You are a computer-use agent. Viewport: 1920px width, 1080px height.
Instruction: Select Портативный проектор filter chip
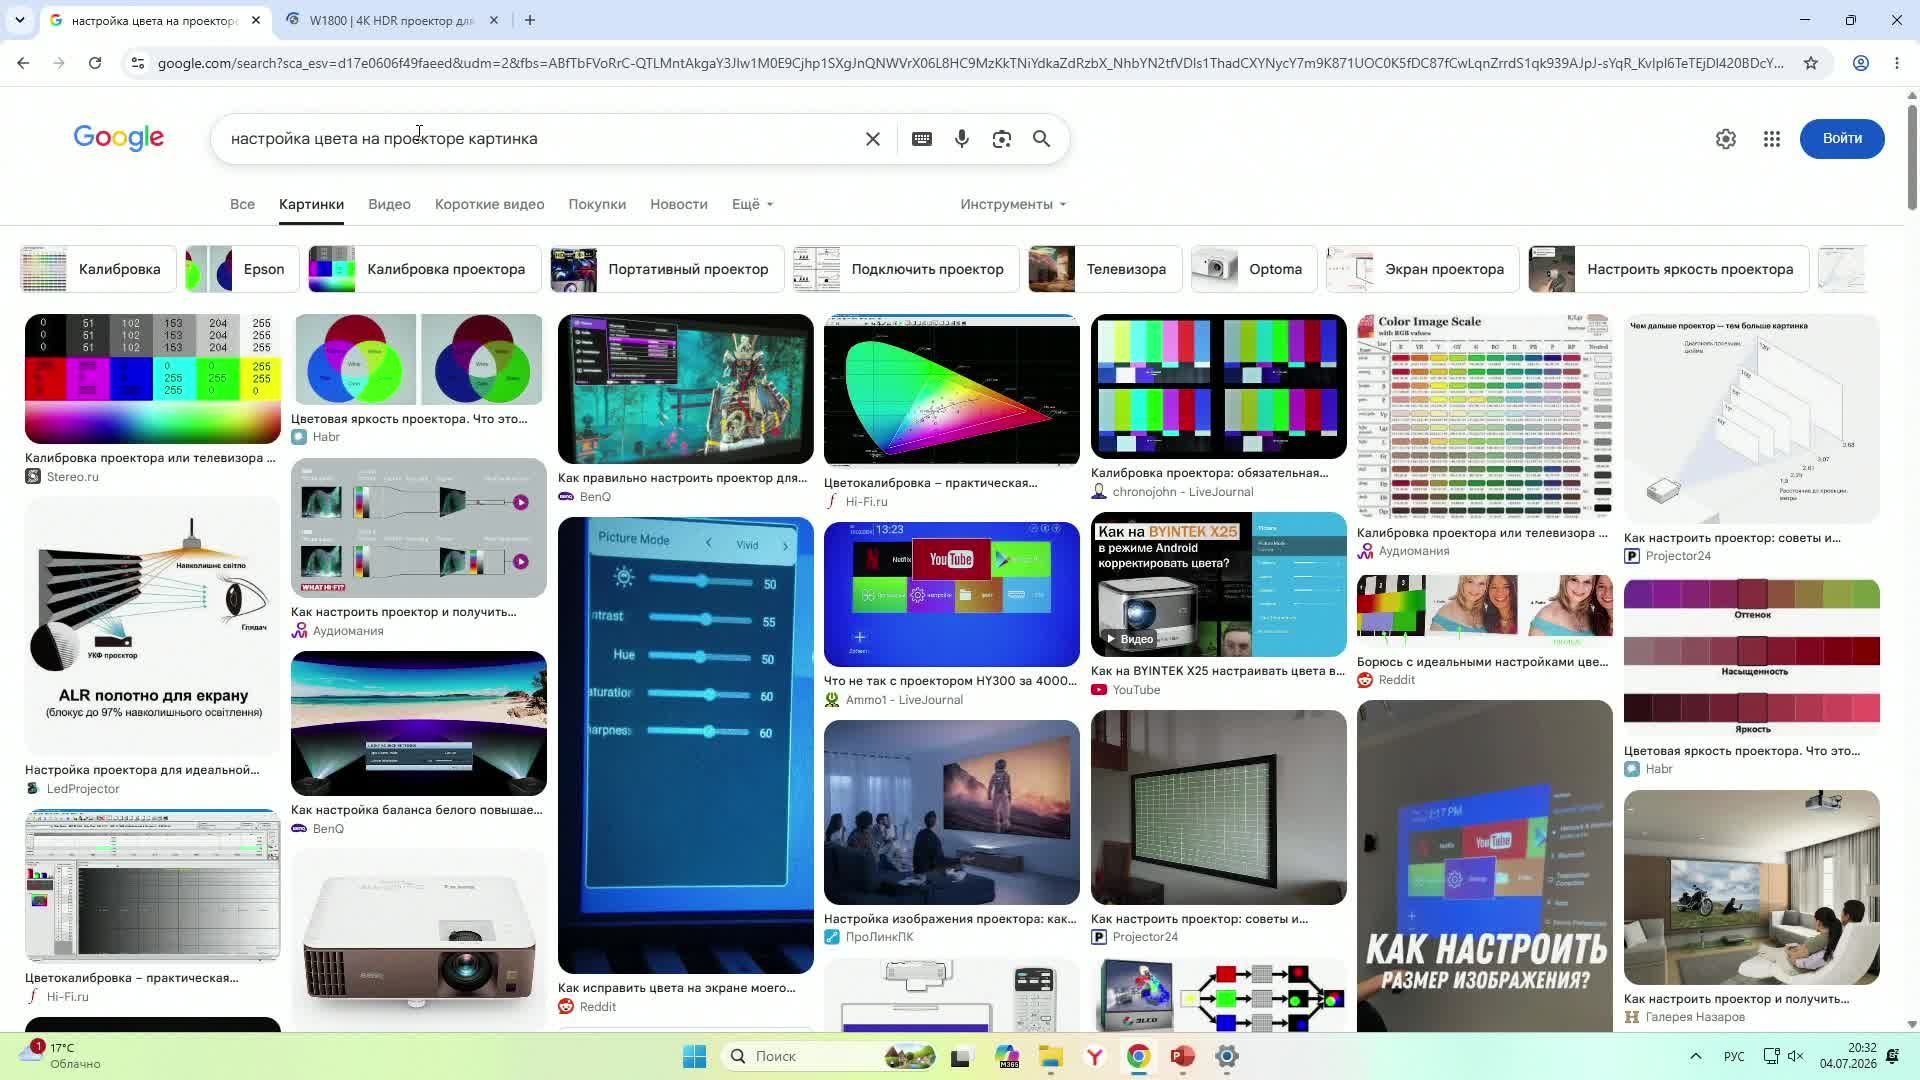667,269
